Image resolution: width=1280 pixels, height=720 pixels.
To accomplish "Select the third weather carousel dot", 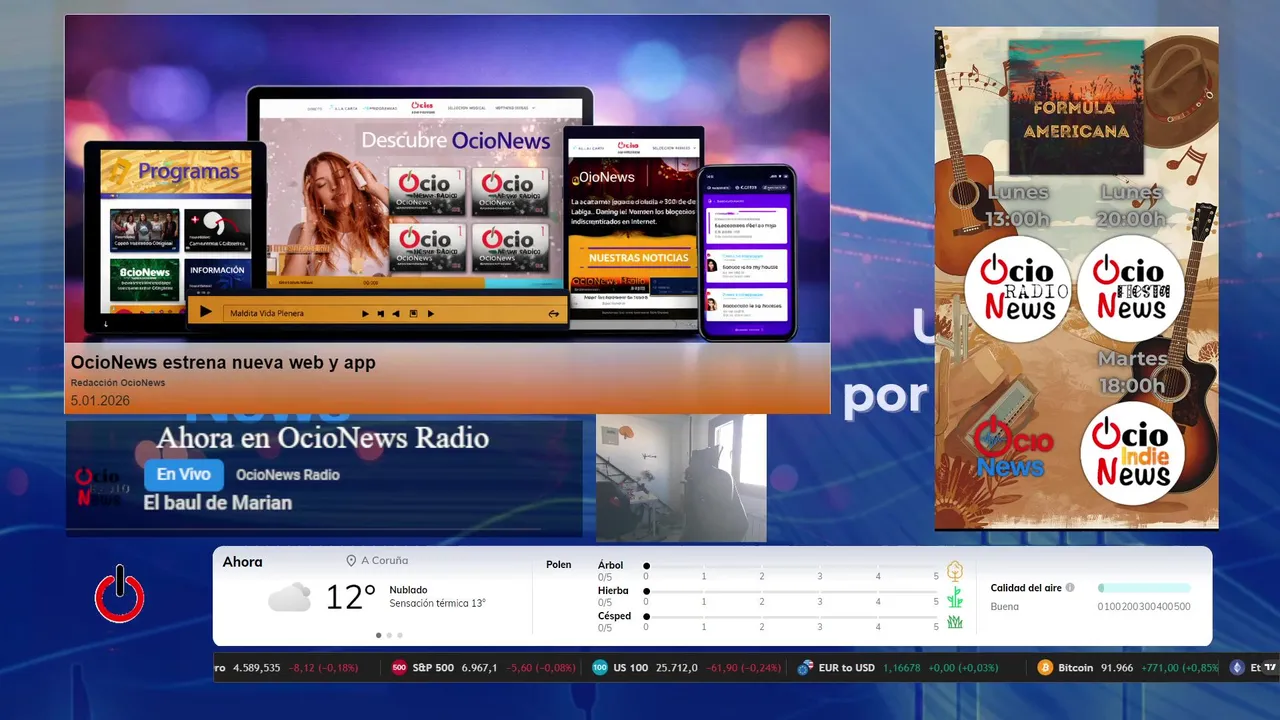I will 400,635.
